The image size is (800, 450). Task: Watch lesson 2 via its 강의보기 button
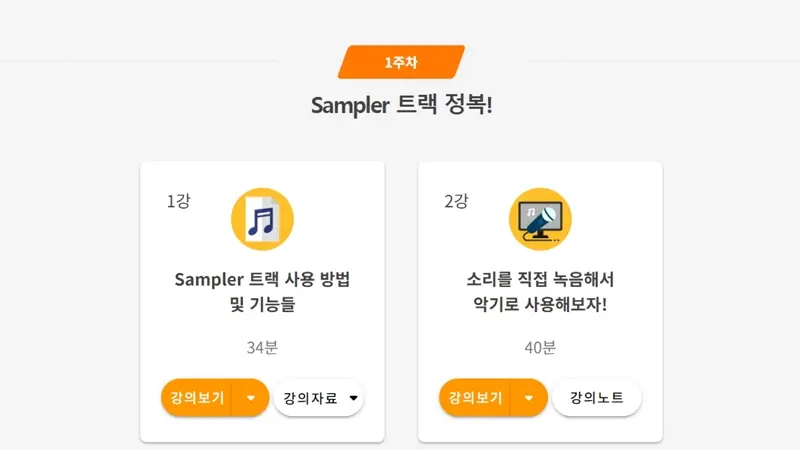pyautogui.click(x=475, y=397)
